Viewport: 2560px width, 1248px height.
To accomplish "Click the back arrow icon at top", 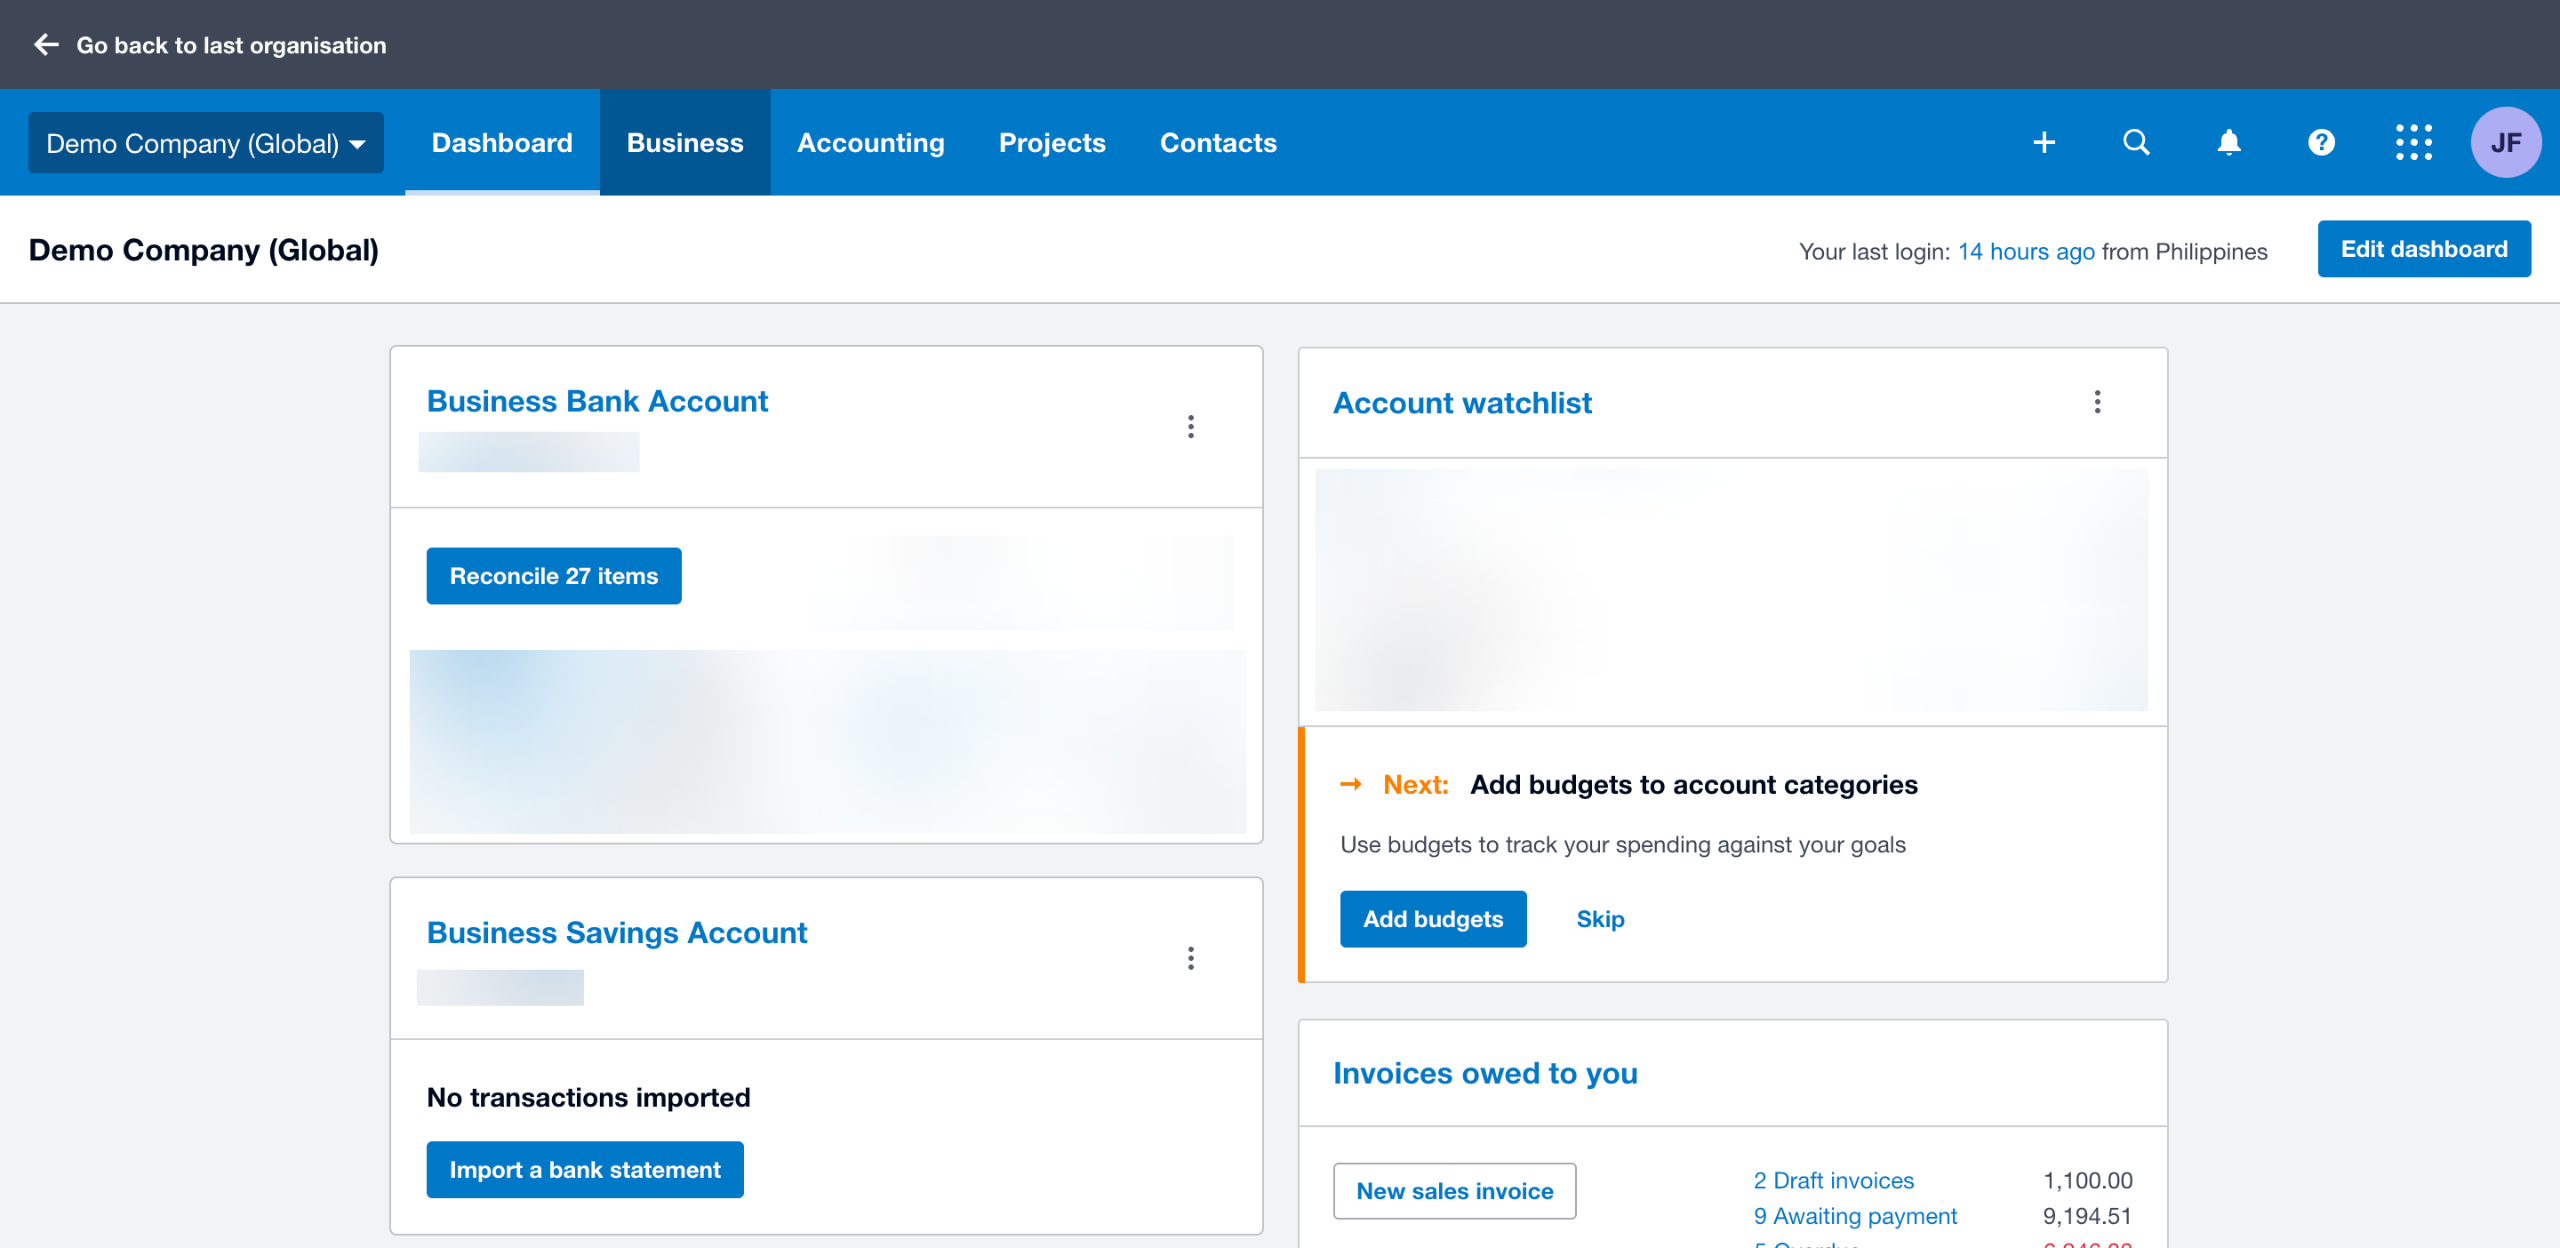I will point(46,45).
